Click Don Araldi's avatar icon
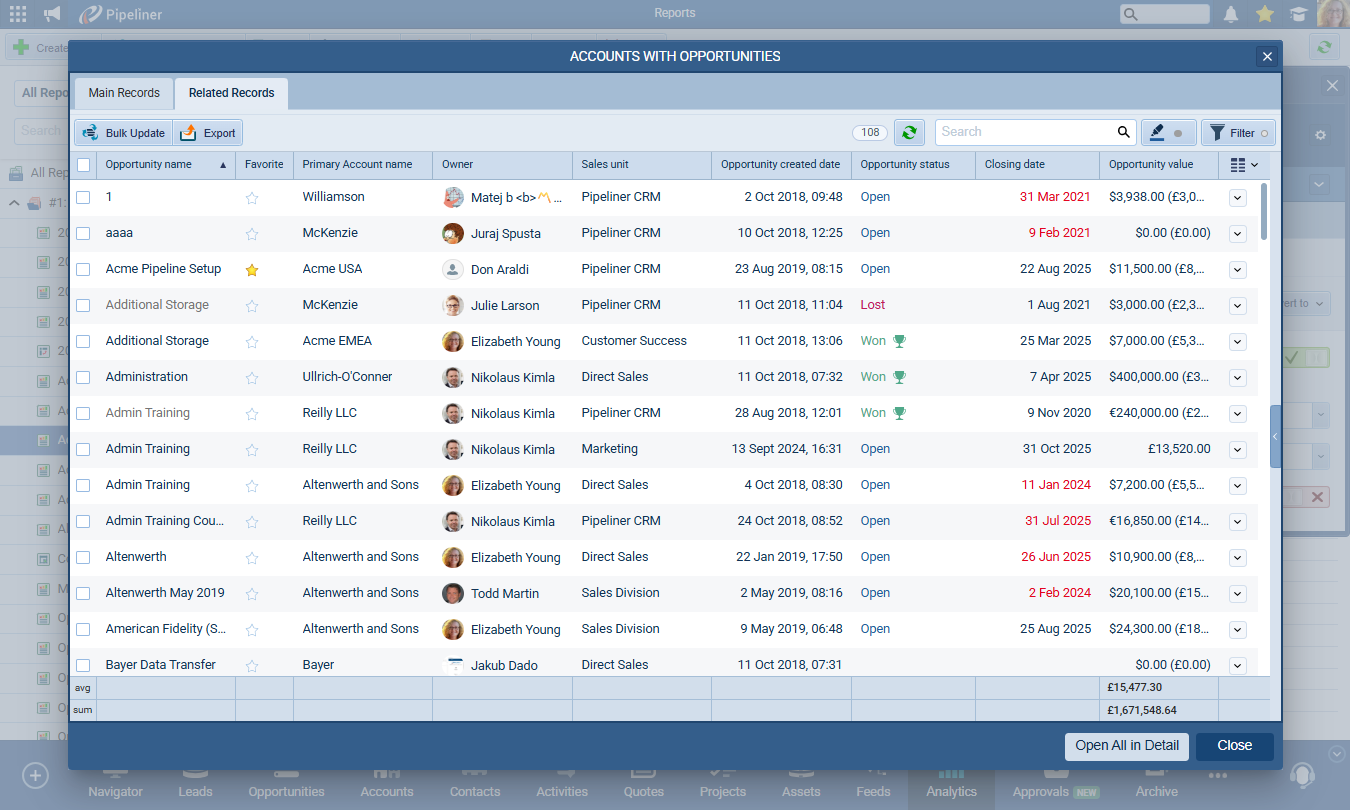 pos(453,269)
